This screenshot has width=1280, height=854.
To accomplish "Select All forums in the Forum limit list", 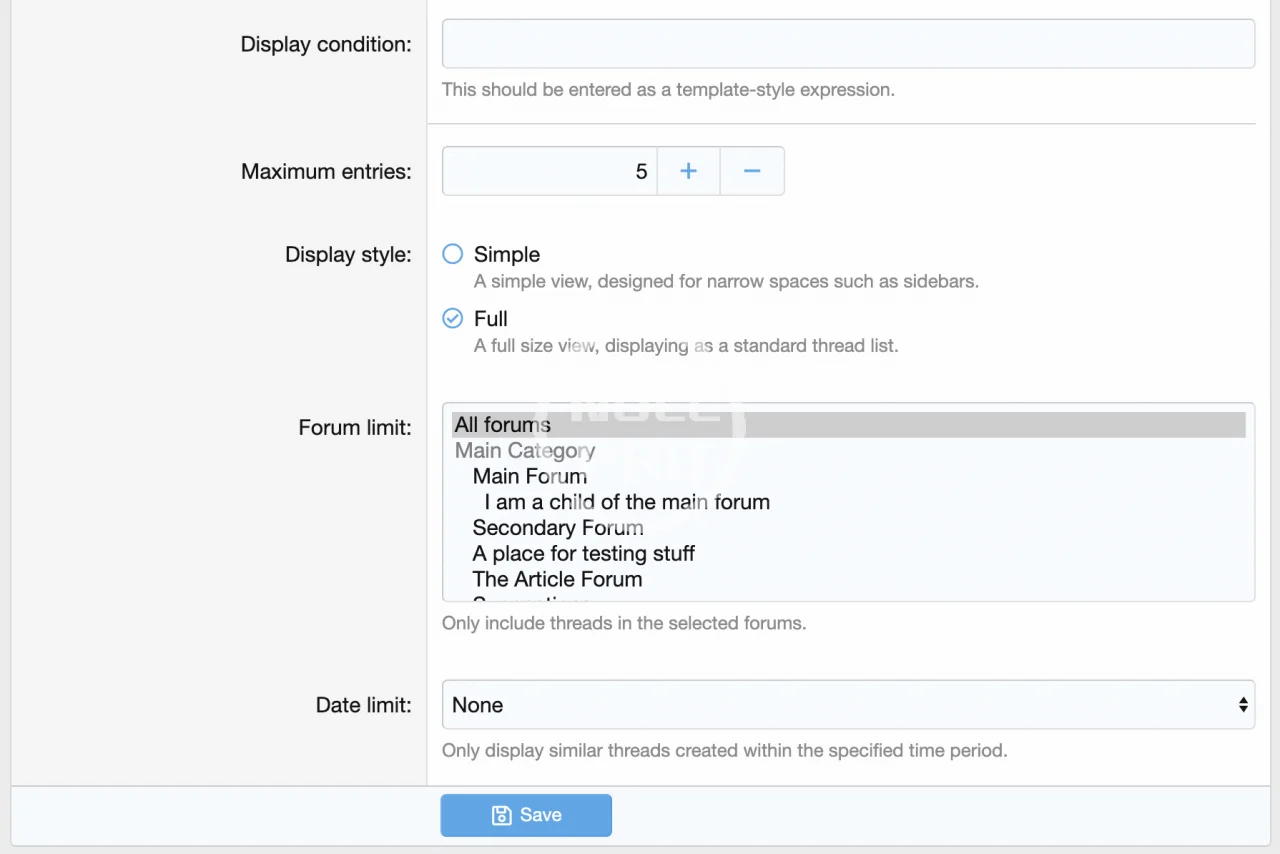I will point(502,425).
